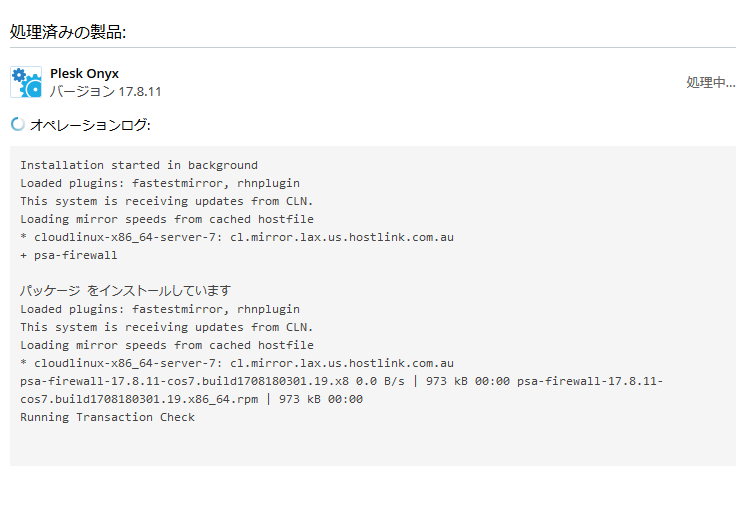
Task: Click the first cloudlinux-x86_64-server-7 mirror line
Action: 237,237
